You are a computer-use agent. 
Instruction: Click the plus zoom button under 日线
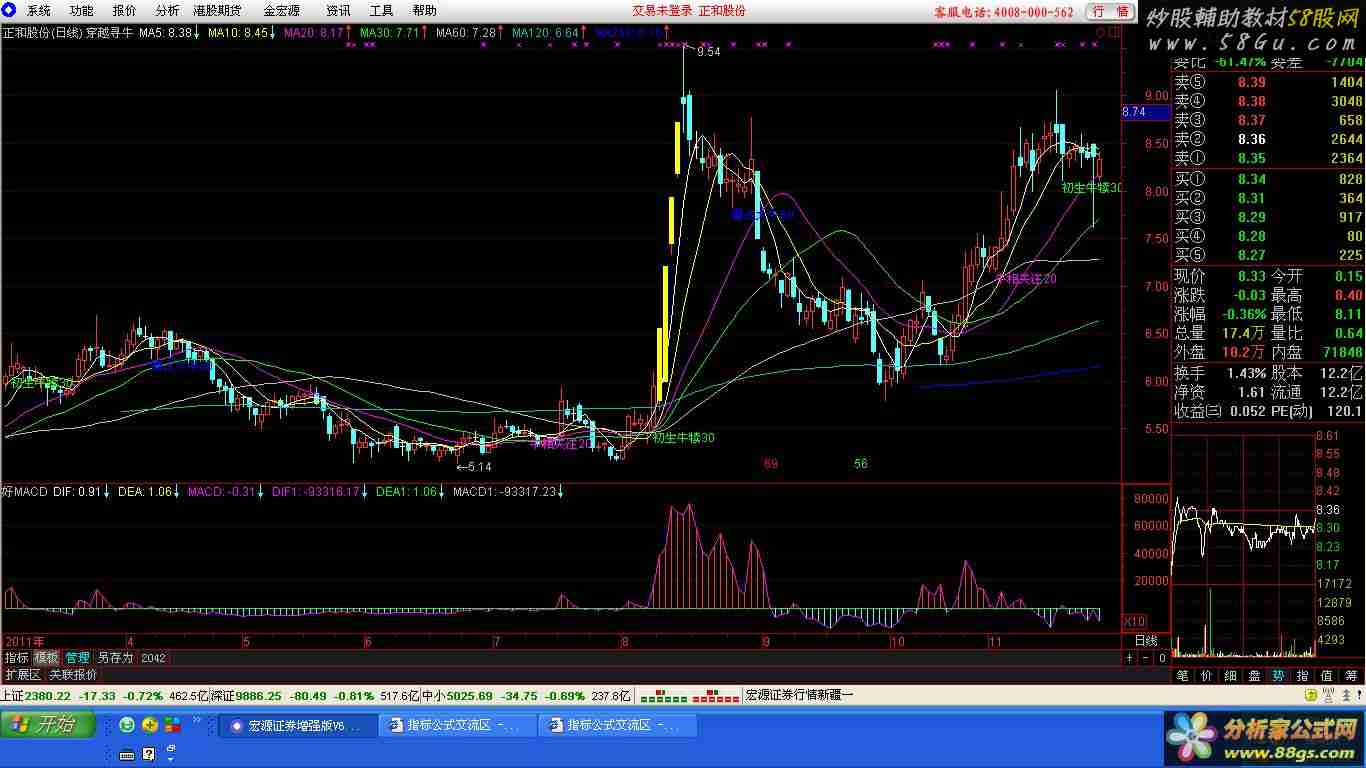click(1130, 658)
